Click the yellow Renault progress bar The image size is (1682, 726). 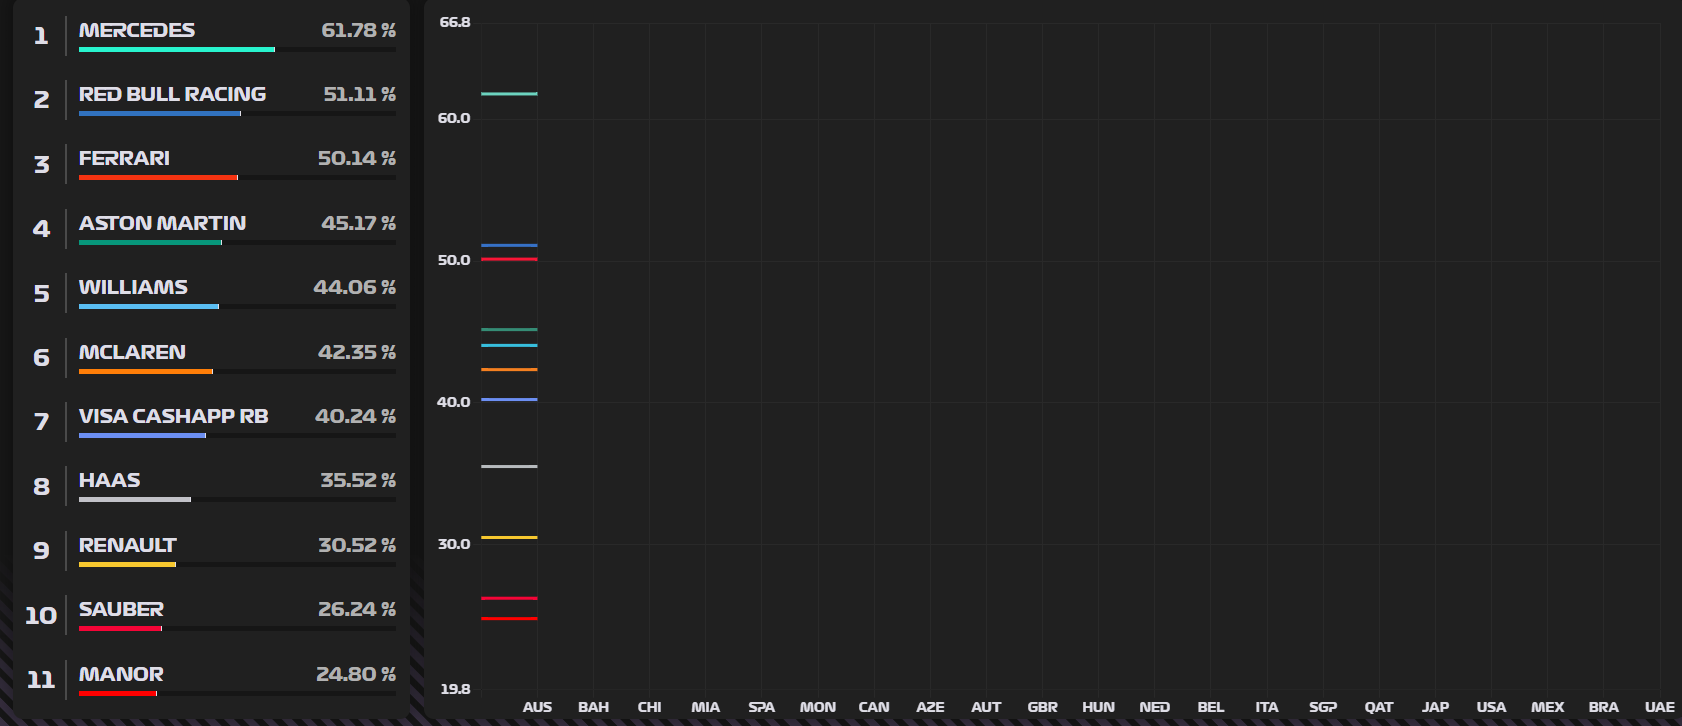point(127,565)
